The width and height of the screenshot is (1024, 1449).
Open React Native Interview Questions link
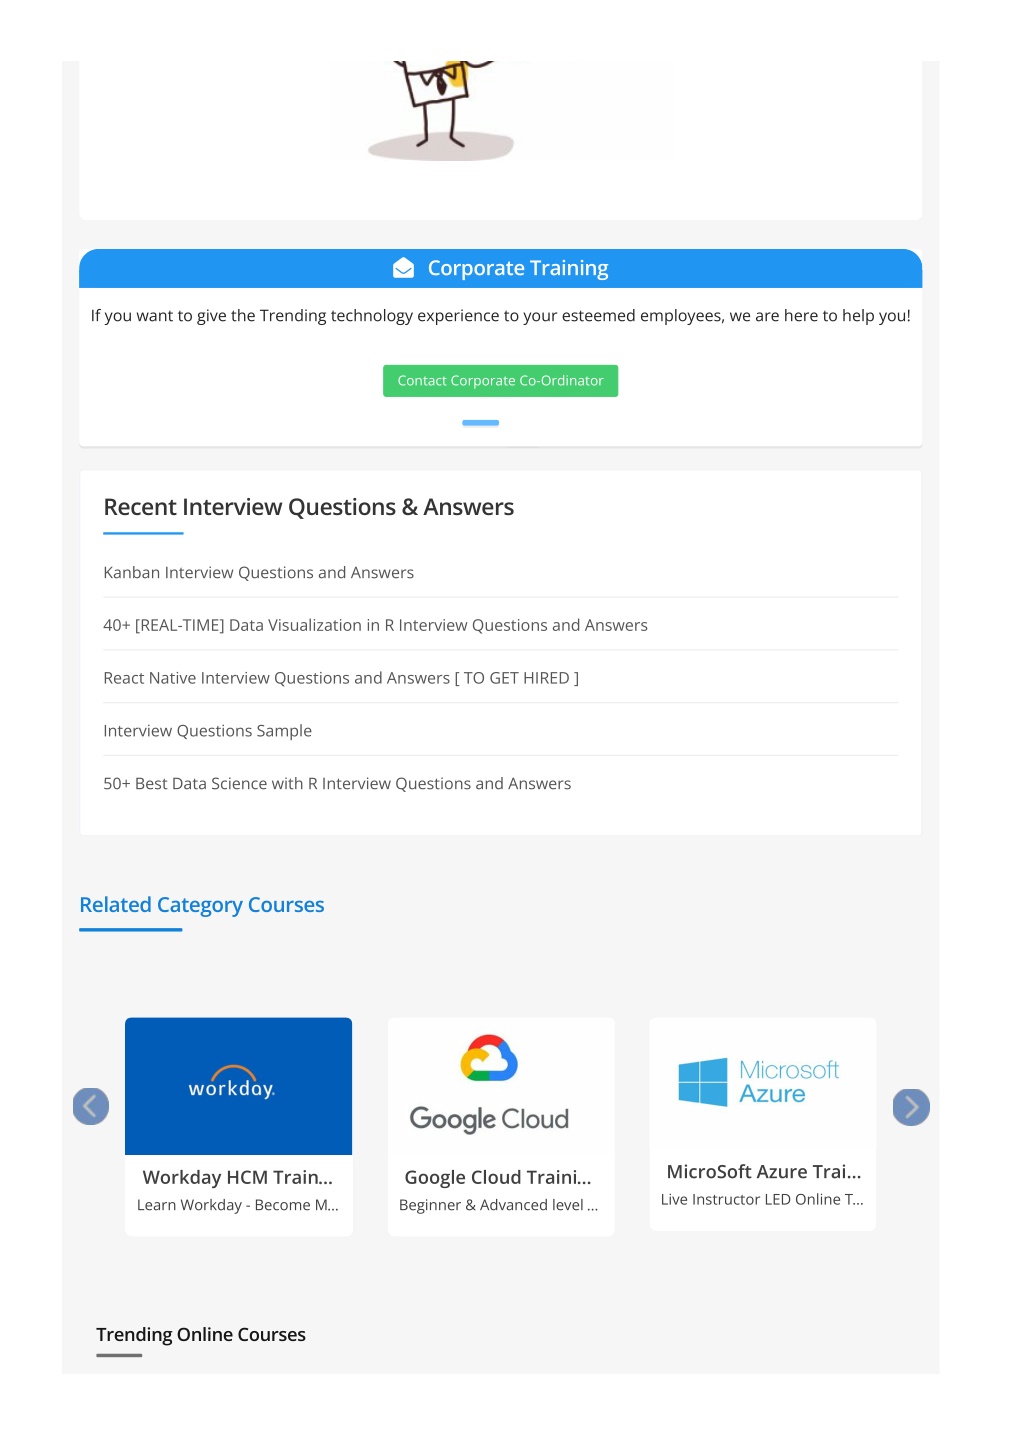341,679
